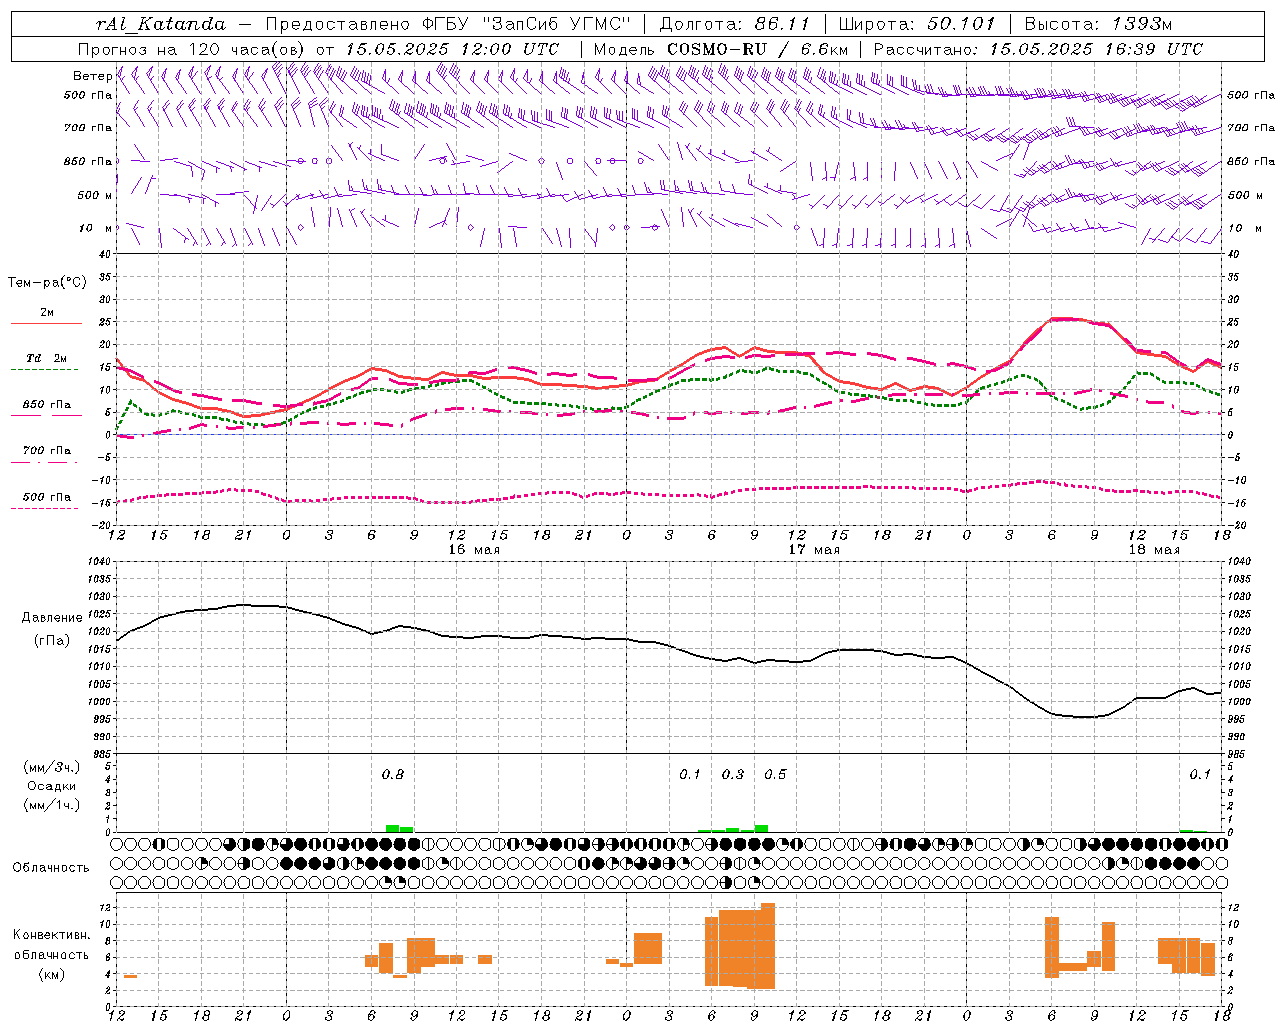The height and width of the screenshot is (1024, 1280).
Task: Click the forecast start time 15.05.2025 12:00 UTC
Action: (452, 49)
